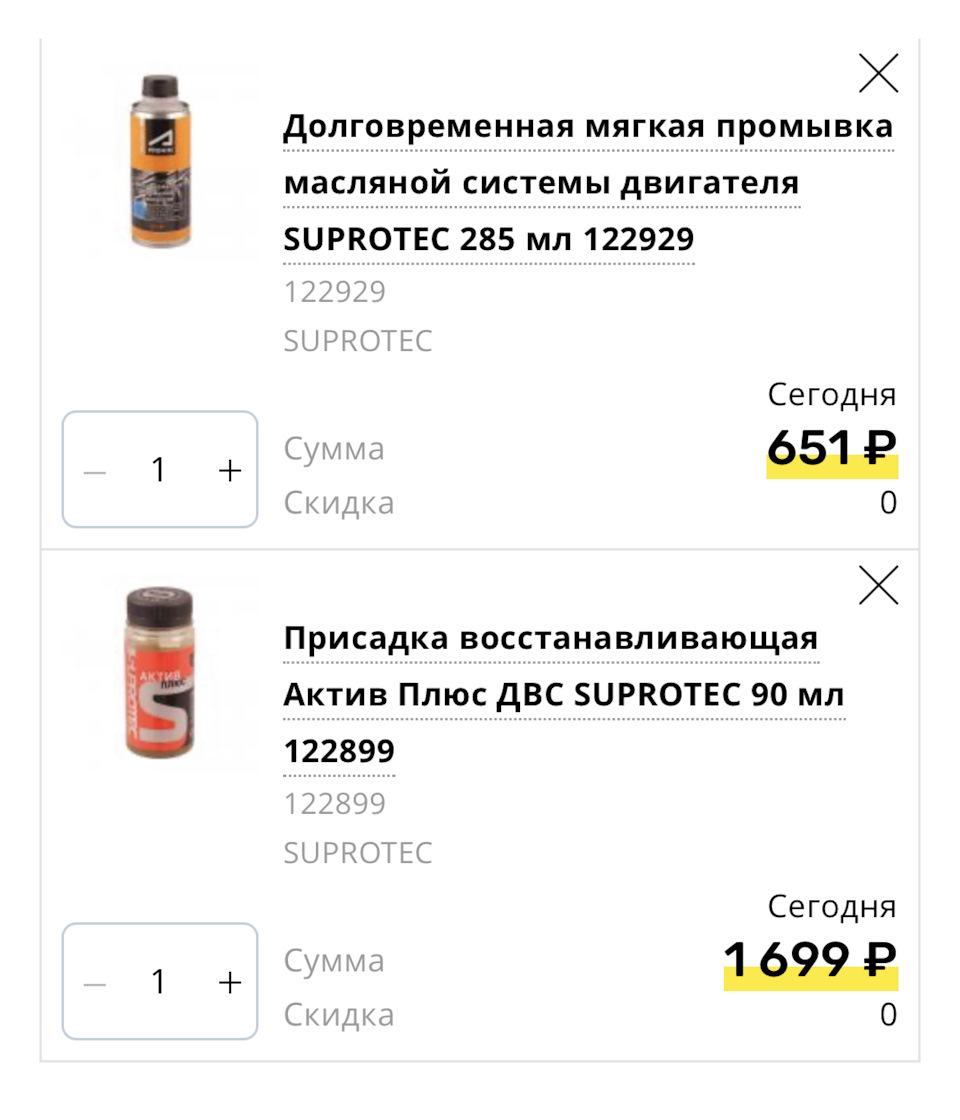This screenshot has height=1120, width=960.
Task: Click the highlighted 651 ₽ price
Action: pyautogui.click(x=831, y=449)
